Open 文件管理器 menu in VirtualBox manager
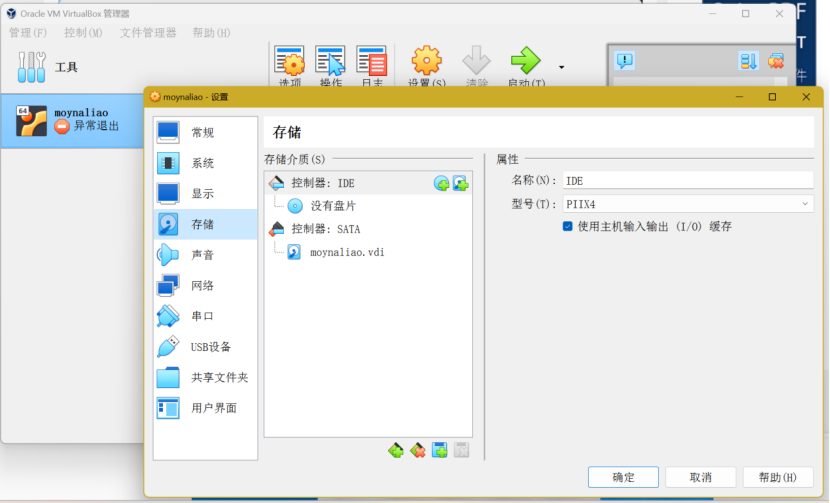 [x=148, y=33]
